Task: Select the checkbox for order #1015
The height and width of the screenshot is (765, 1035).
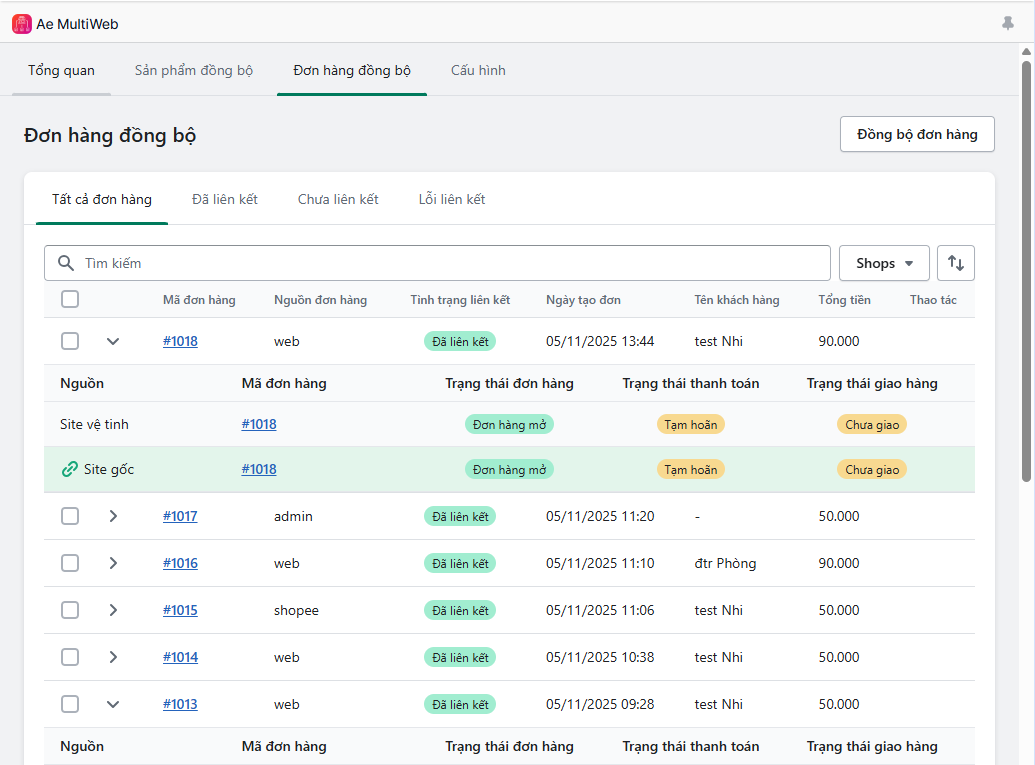Action: pos(70,610)
